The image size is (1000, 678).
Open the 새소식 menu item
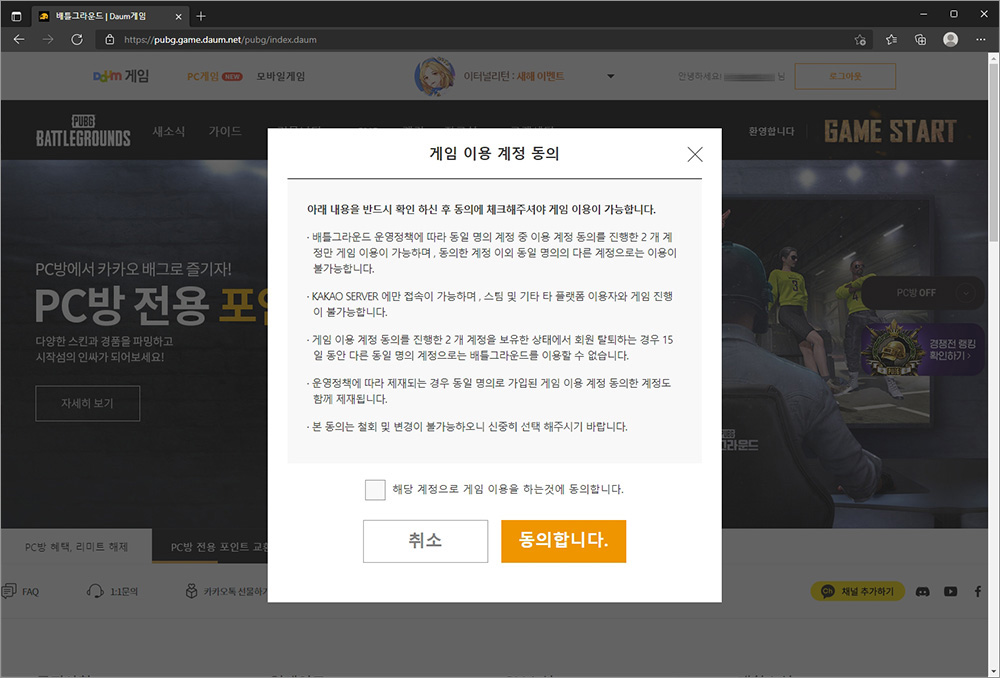(168, 131)
